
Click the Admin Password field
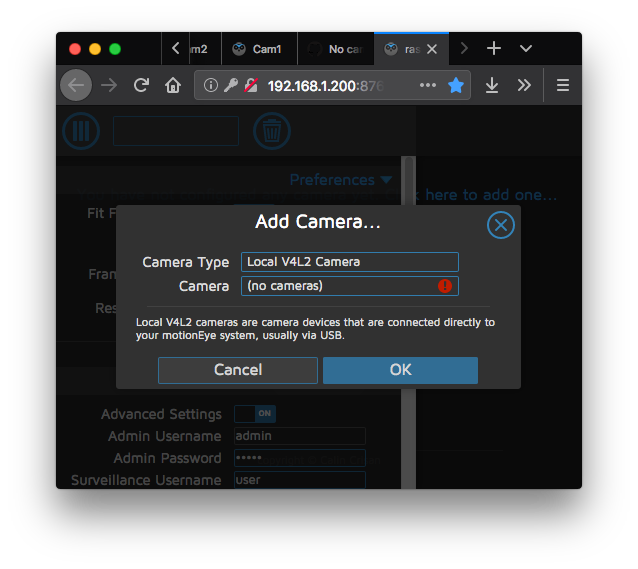point(299,458)
